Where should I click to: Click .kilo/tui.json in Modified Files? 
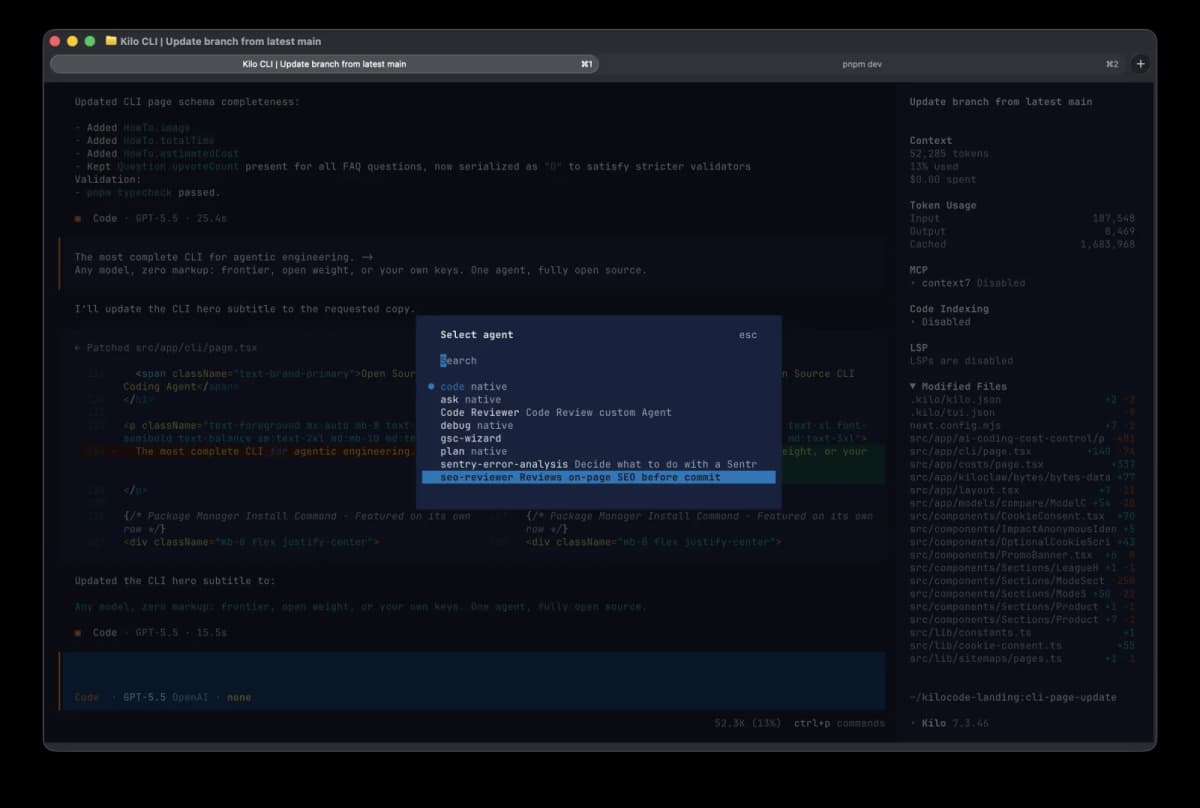tap(1022, 412)
